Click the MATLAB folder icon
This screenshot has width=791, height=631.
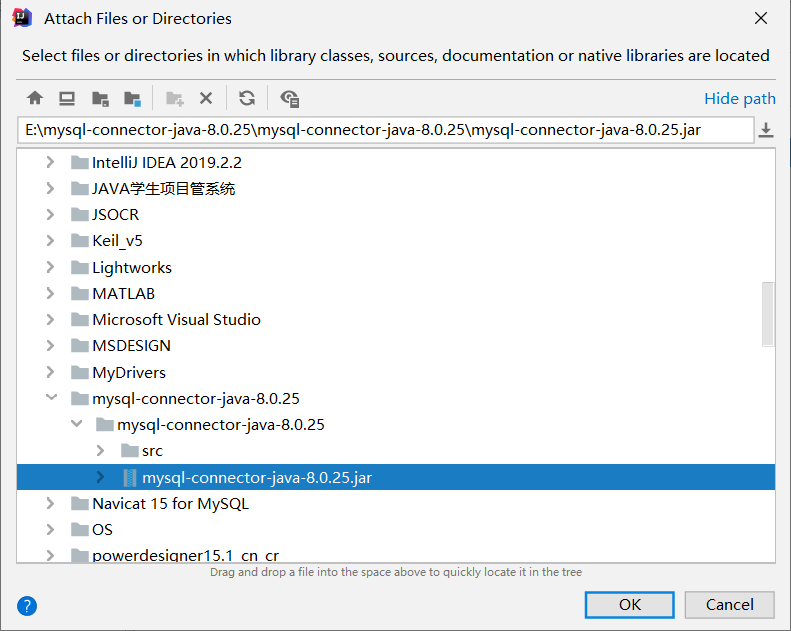click(80, 293)
